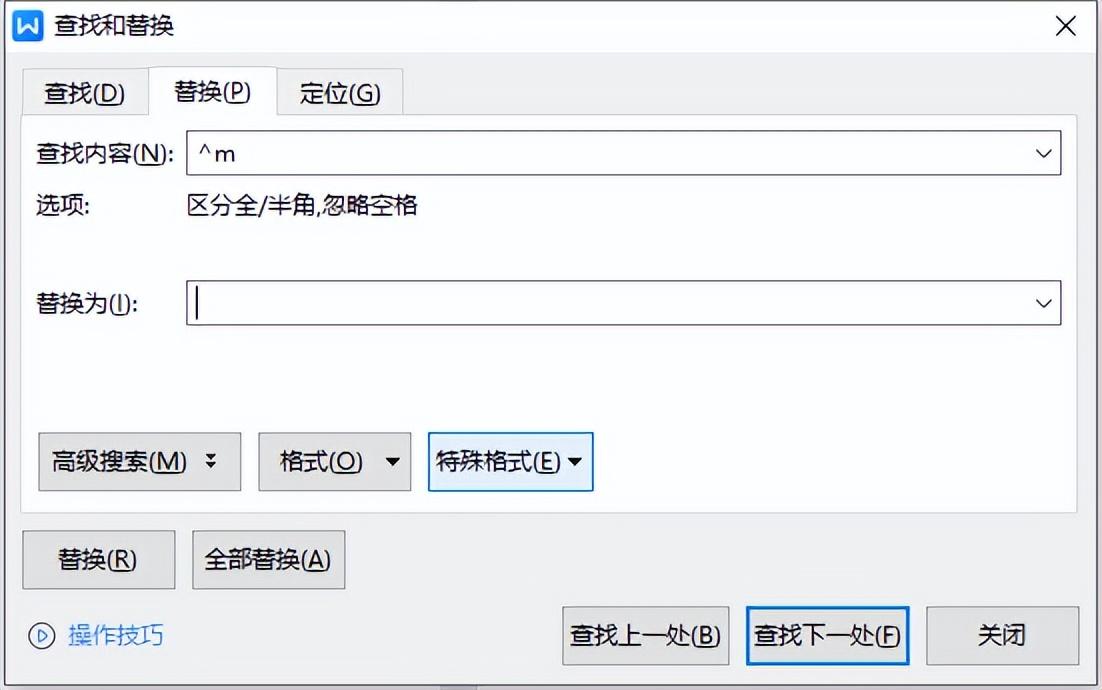Switch to the 查找(D) tab
Image resolution: width=1102 pixels, height=690 pixels.
pyautogui.click(x=84, y=91)
